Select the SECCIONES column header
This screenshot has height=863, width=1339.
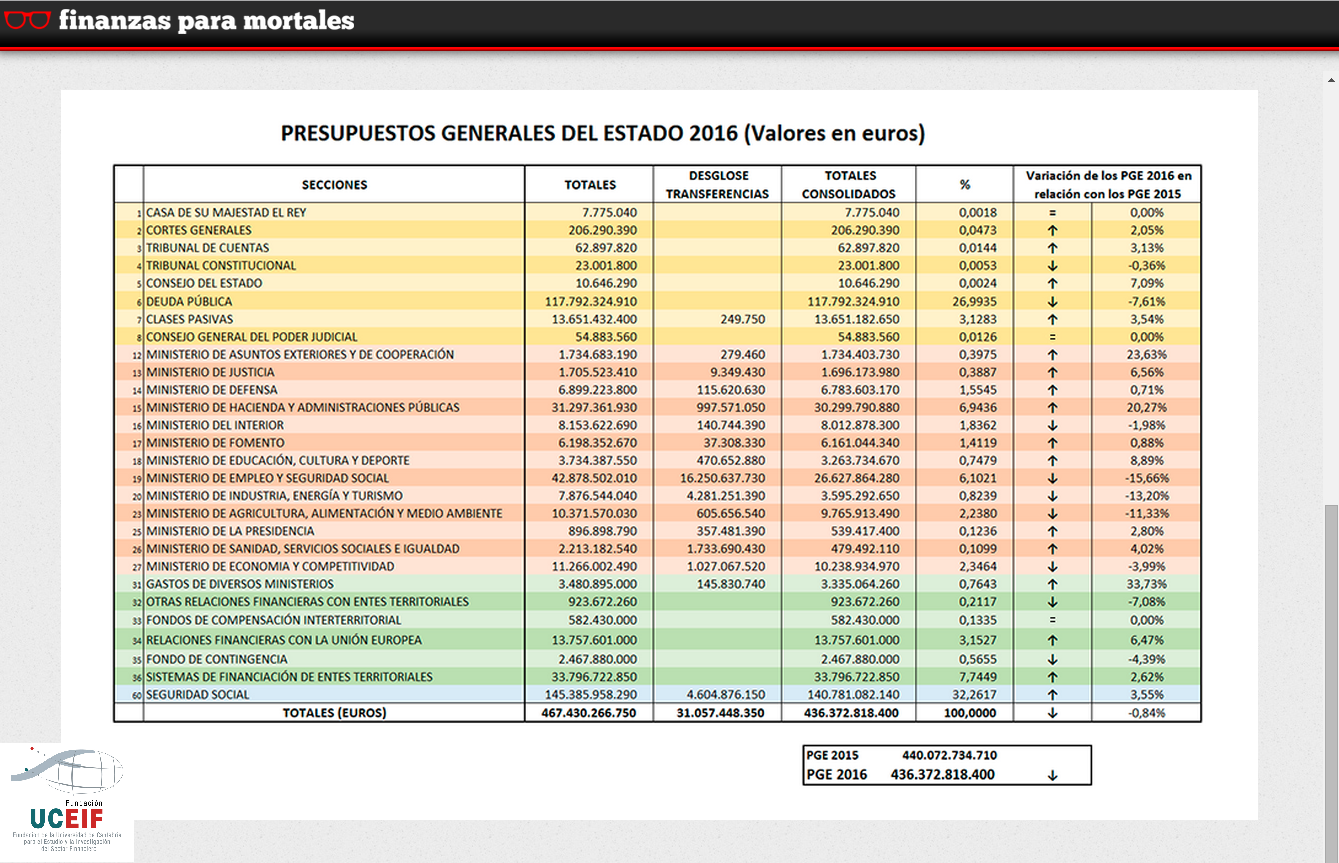pos(334,185)
